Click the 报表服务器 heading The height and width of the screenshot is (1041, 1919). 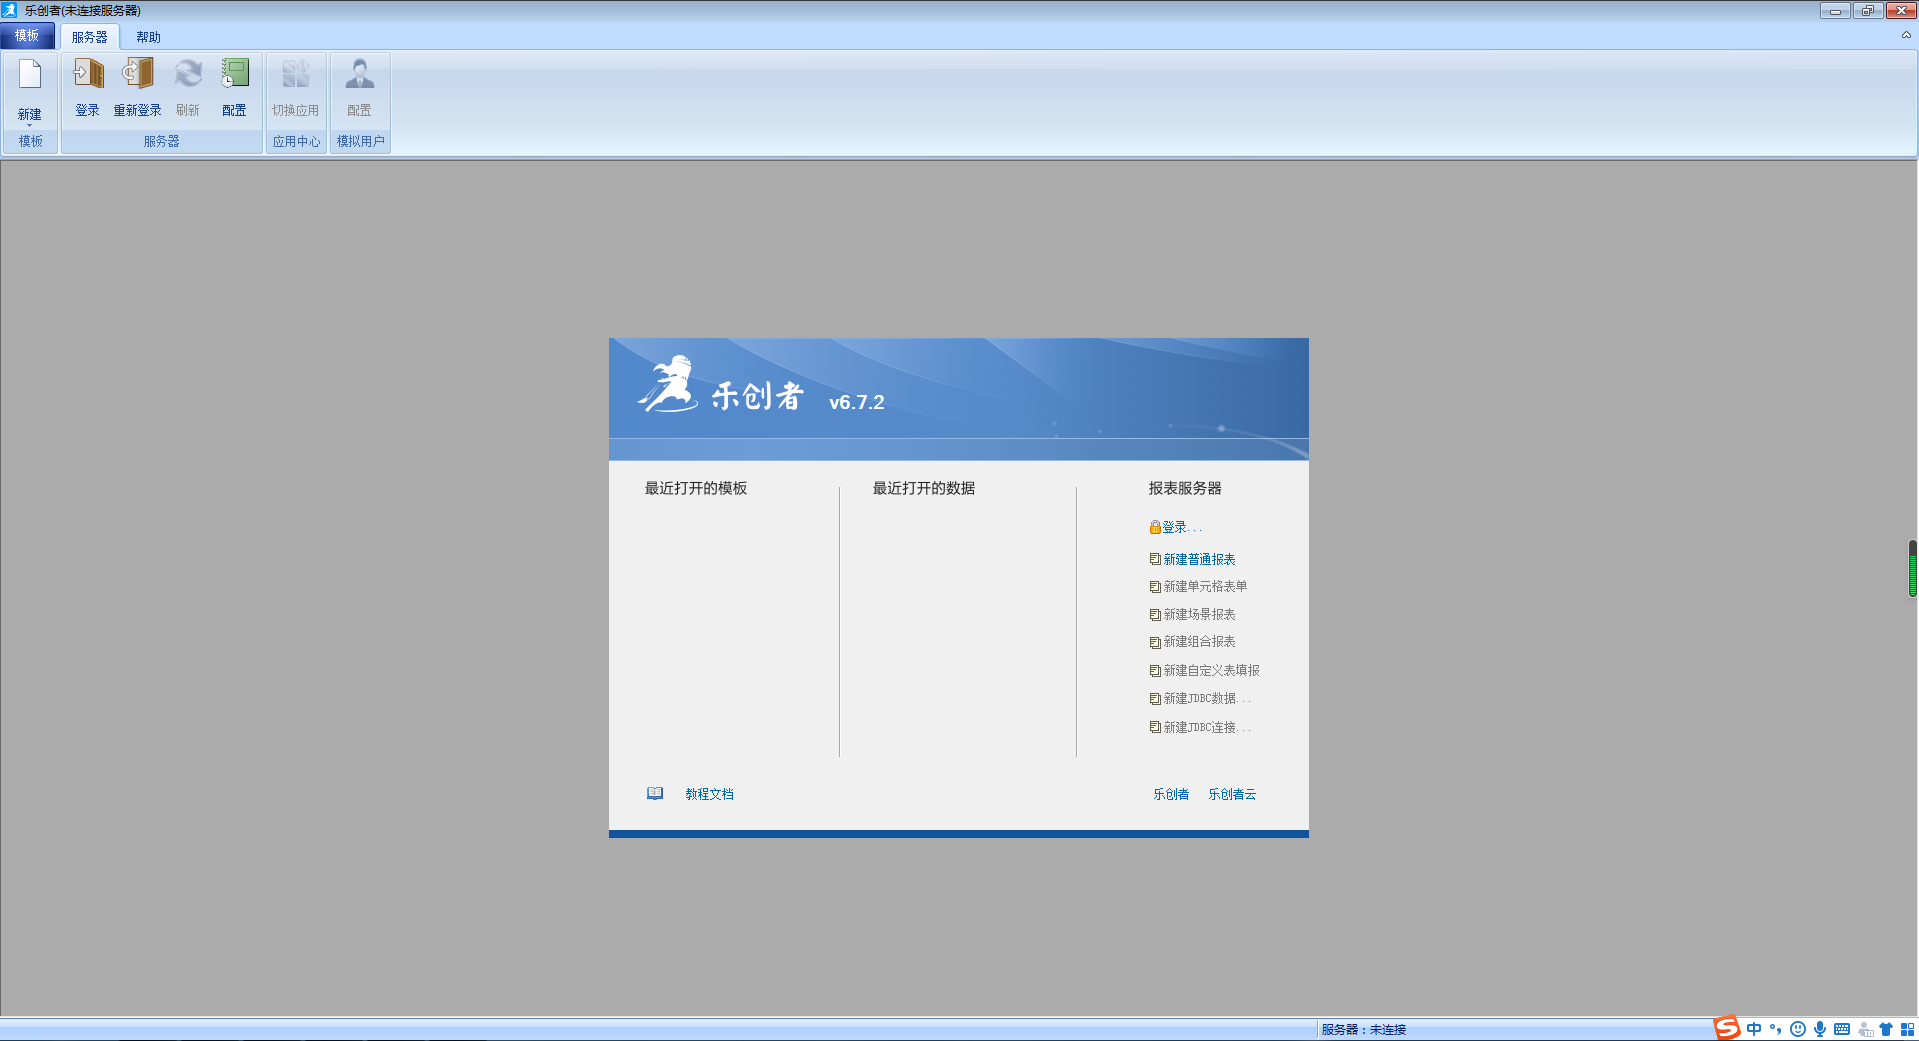[x=1185, y=488]
